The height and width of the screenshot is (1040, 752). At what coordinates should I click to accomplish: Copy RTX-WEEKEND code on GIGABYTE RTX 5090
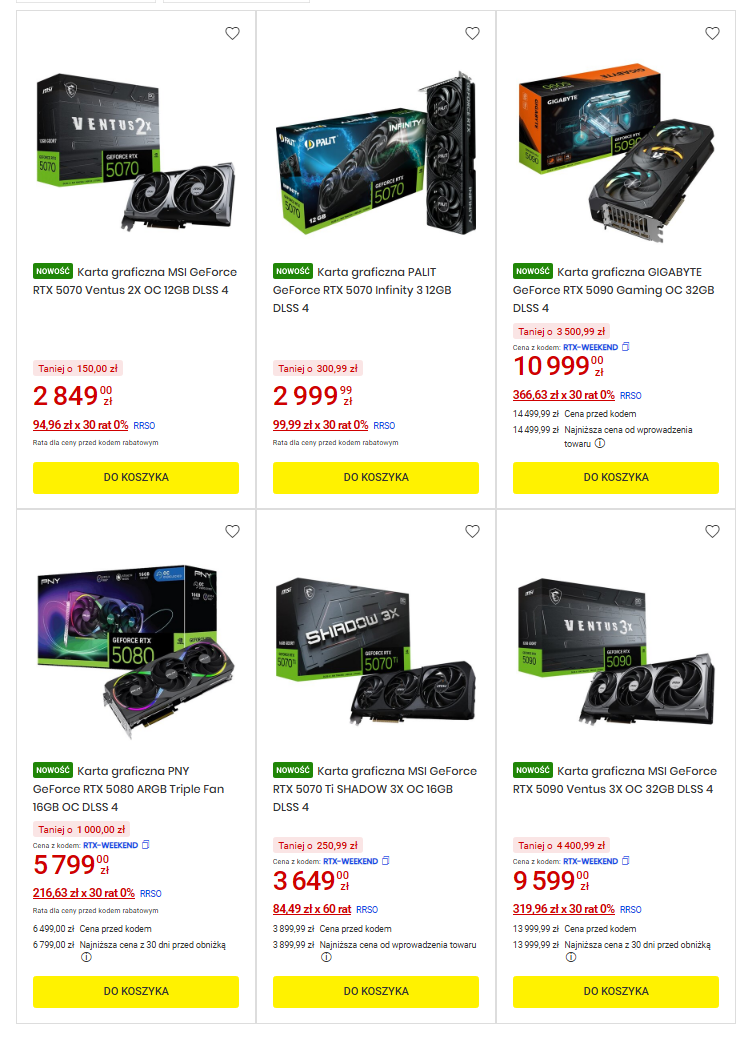(626, 347)
